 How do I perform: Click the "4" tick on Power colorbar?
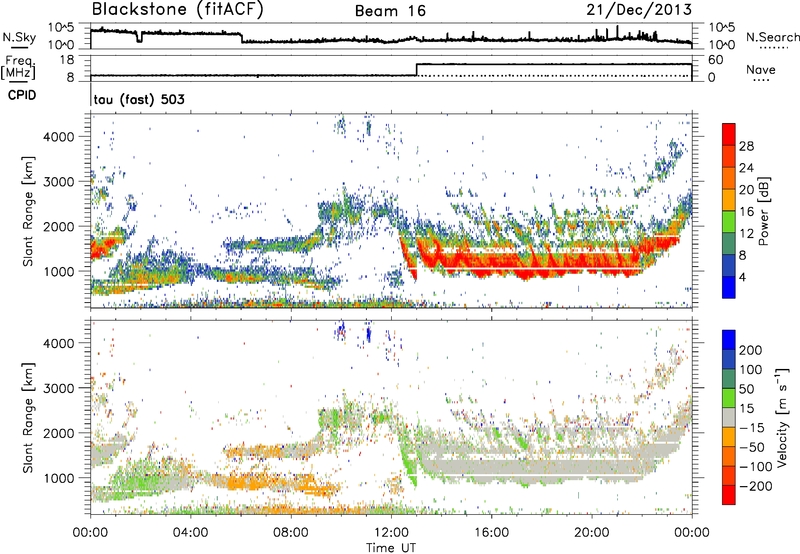coord(743,278)
